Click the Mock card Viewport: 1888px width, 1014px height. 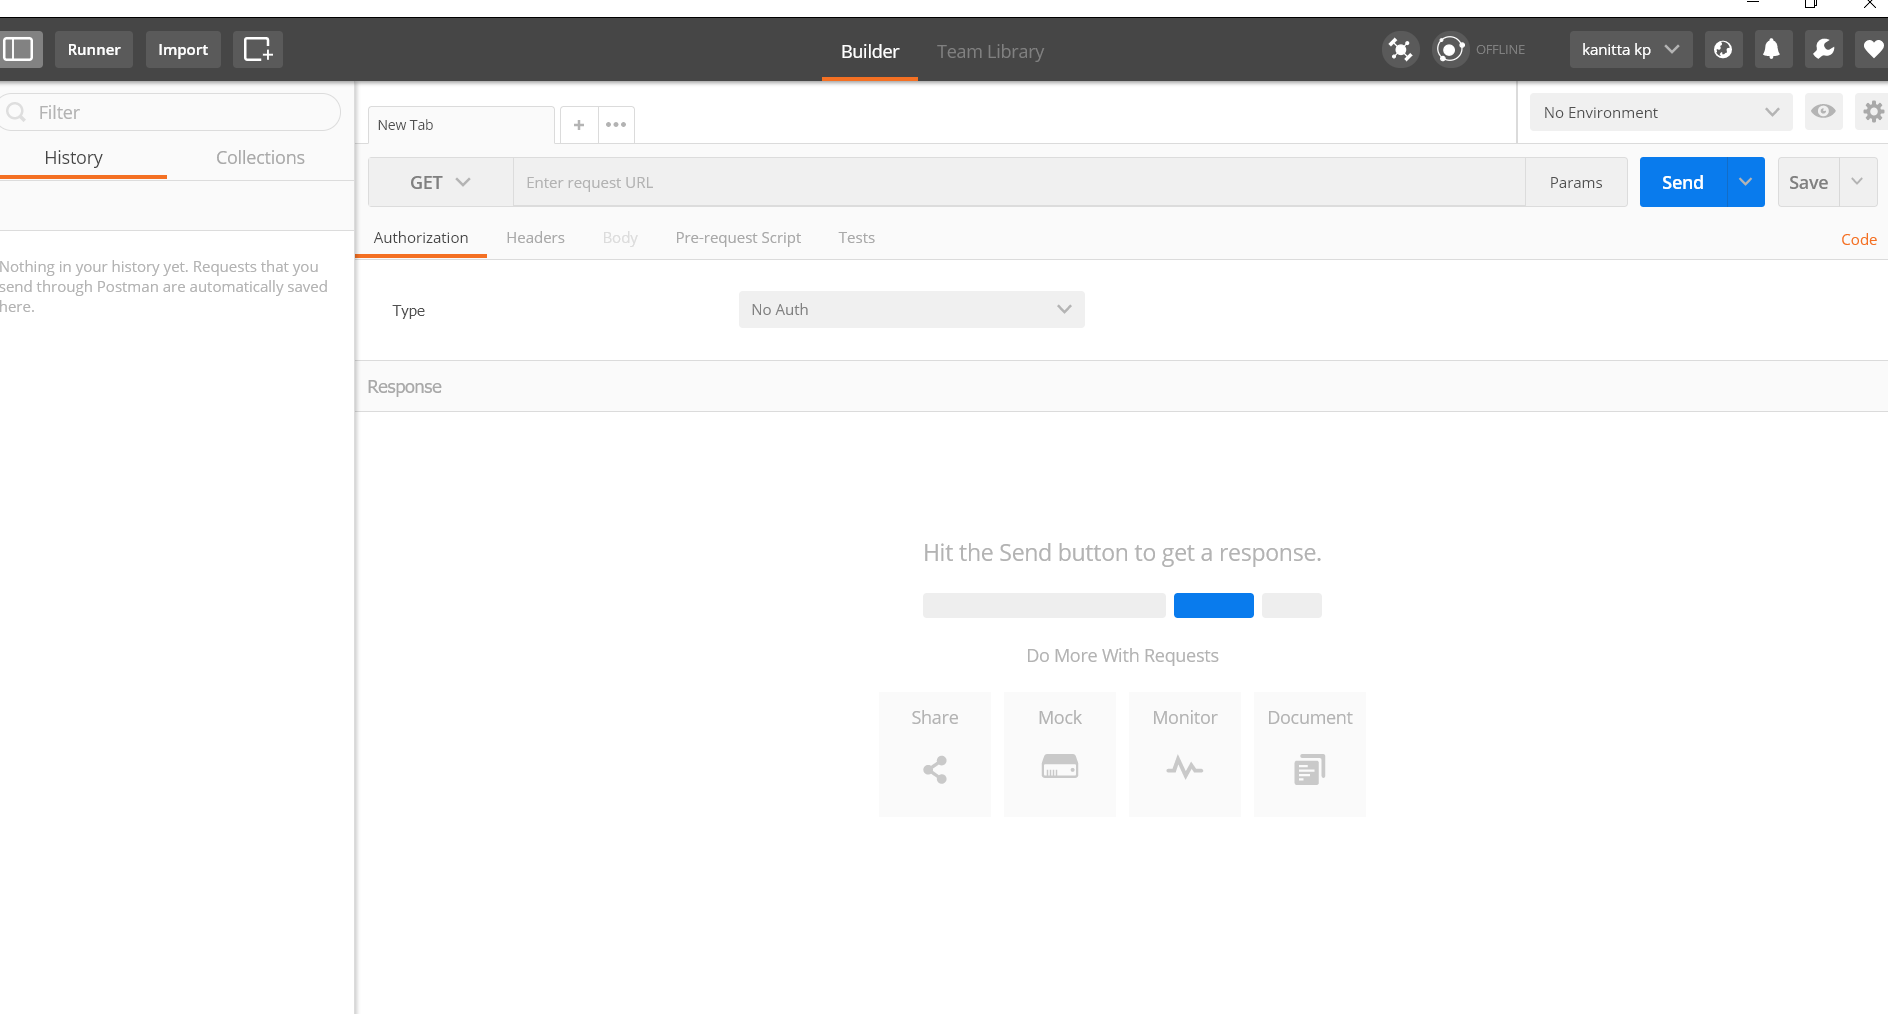[x=1060, y=754]
